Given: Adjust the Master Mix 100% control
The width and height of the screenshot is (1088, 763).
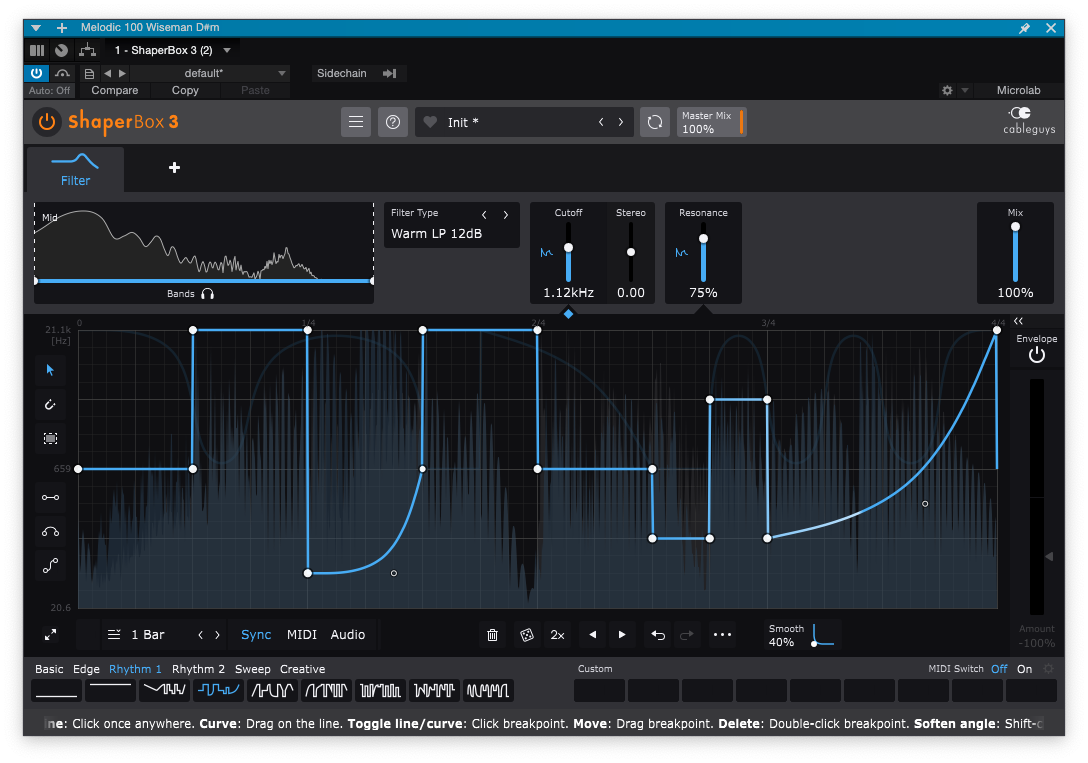Looking at the screenshot, I should (711, 122).
